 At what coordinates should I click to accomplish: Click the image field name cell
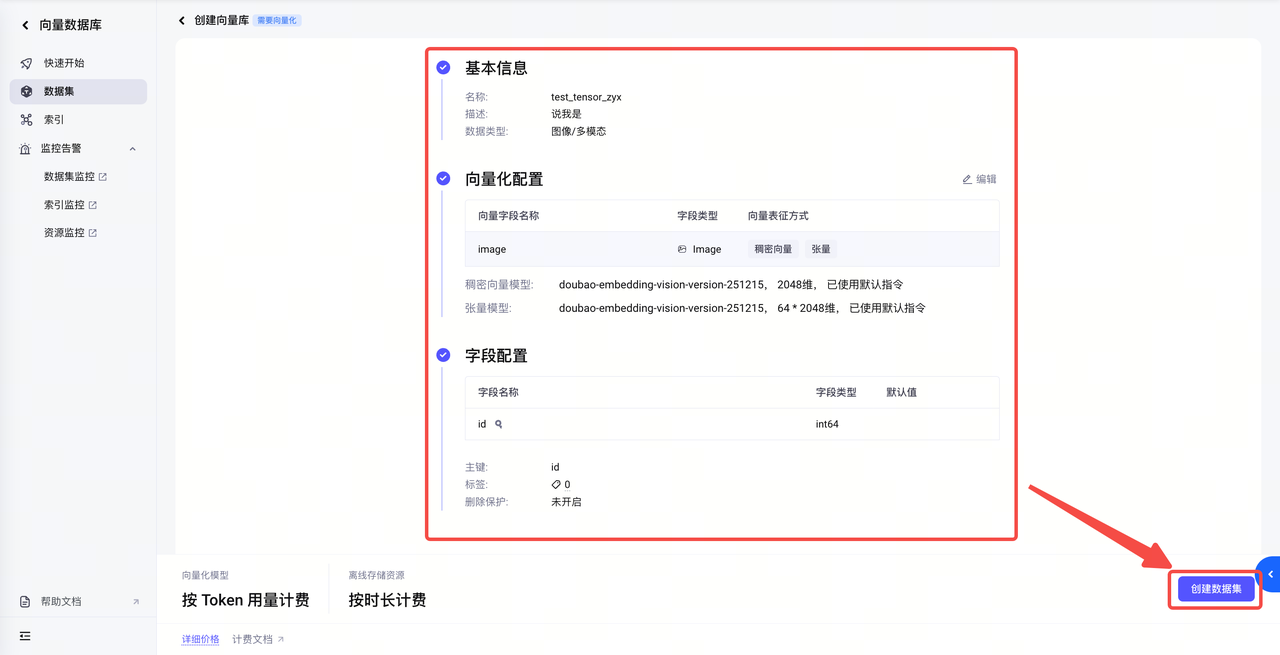[x=492, y=249]
